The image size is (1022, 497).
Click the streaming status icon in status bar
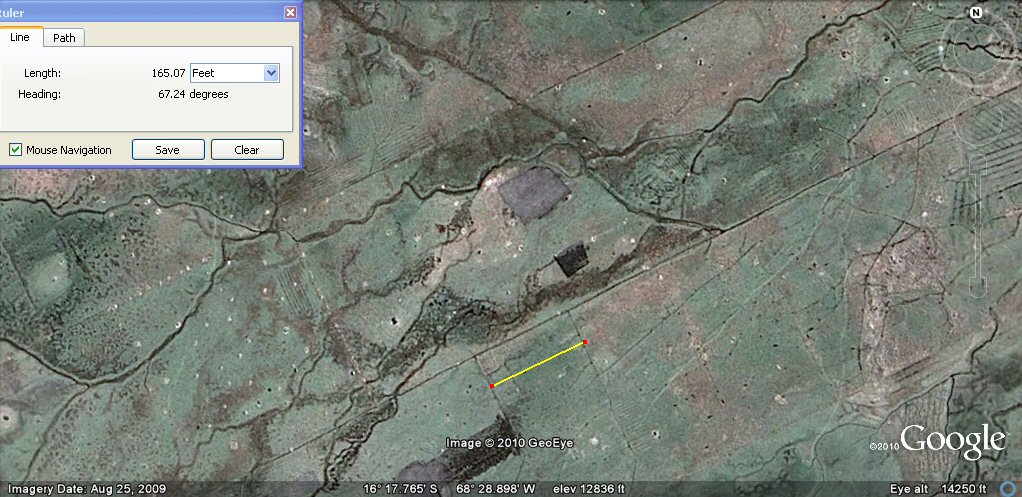tap(1007, 488)
